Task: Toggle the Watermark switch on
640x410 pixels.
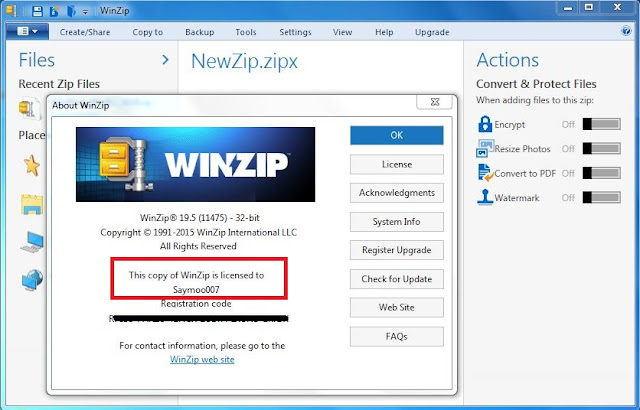Action: pyautogui.click(x=602, y=197)
